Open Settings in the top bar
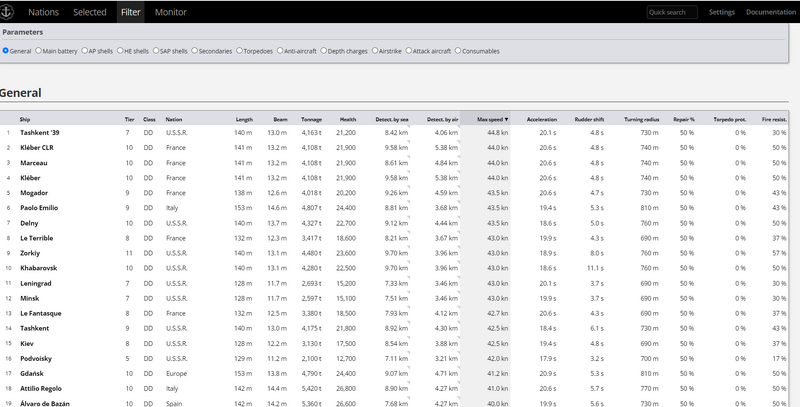Image resolution: width=800 pixels, height=407 pixels. [721, 12]
